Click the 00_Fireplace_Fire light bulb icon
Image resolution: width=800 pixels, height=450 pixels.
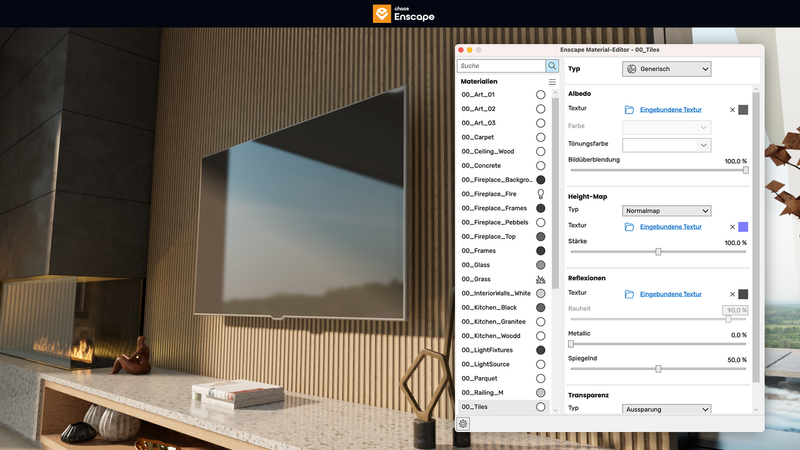click(x=540, y=194)
